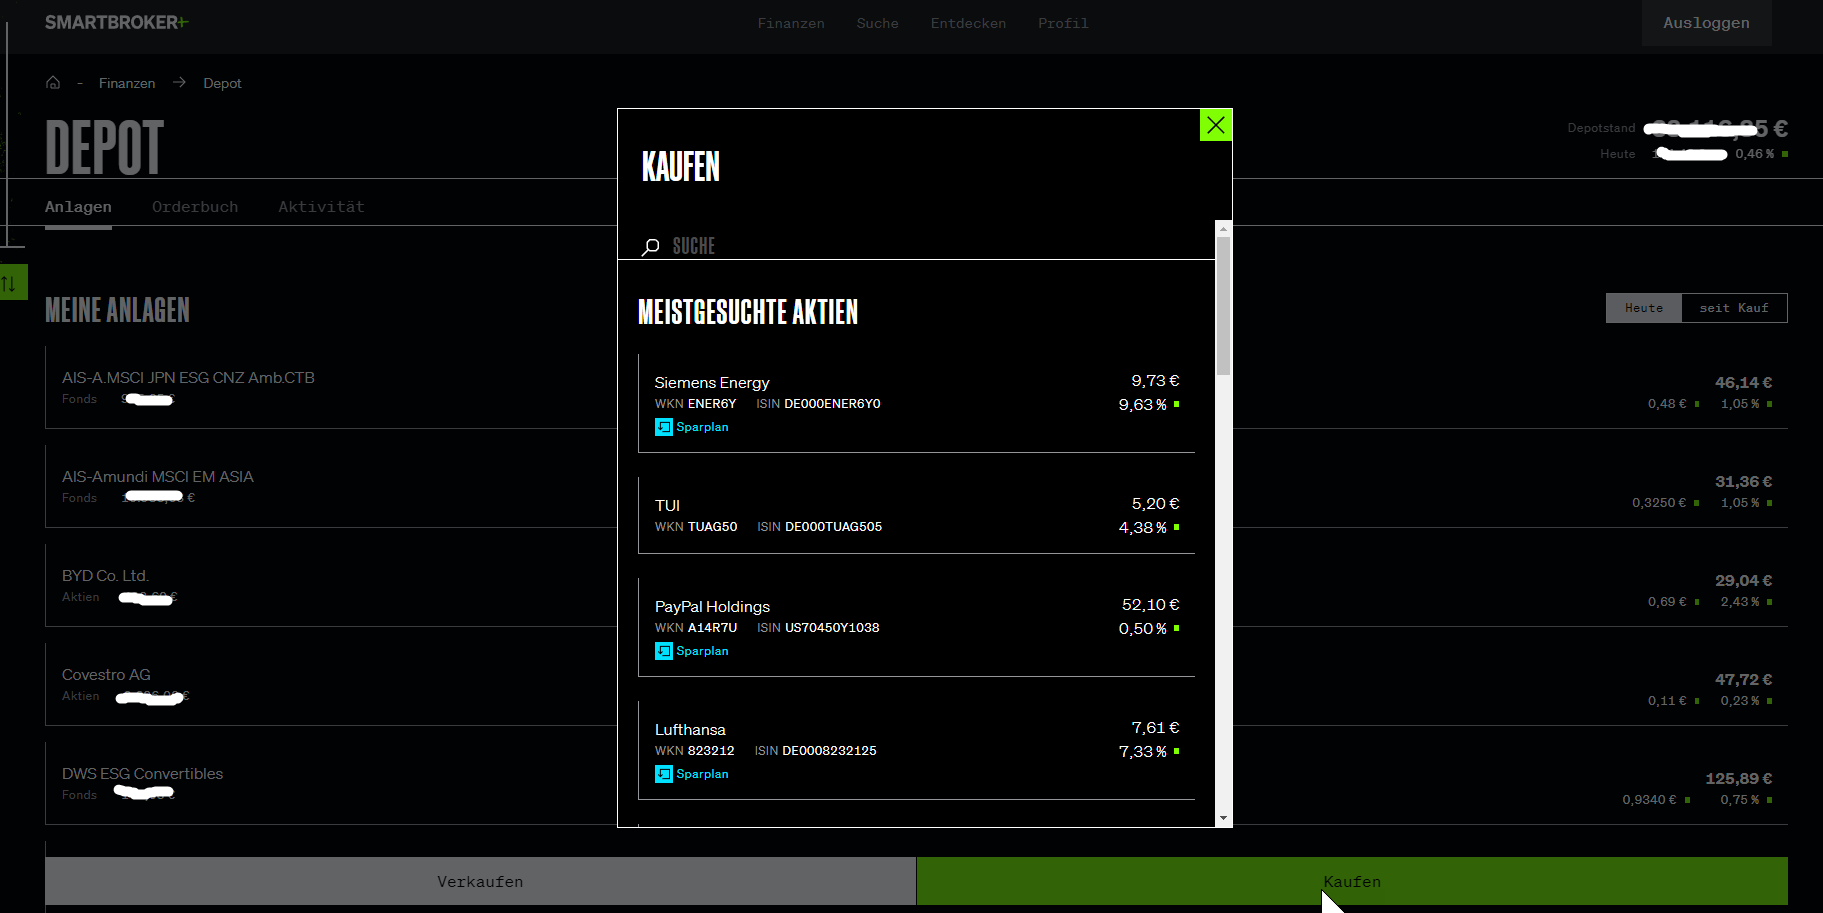Screen dimensions: 1823x913
Task: Switch to seit Kauf view
Action: click(1734, 308)
